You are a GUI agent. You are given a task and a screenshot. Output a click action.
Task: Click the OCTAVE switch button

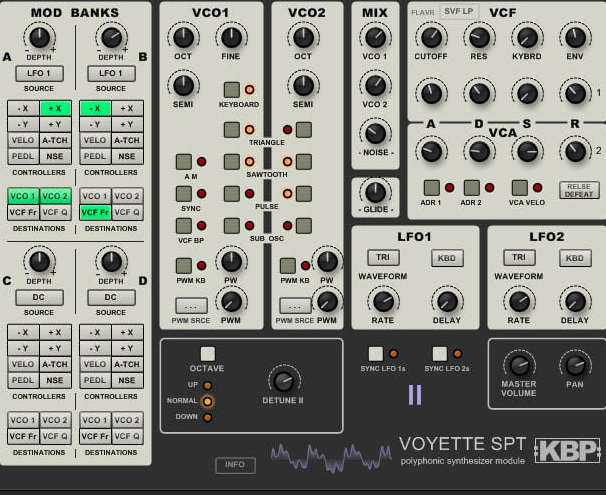click(x=208, y=354)
